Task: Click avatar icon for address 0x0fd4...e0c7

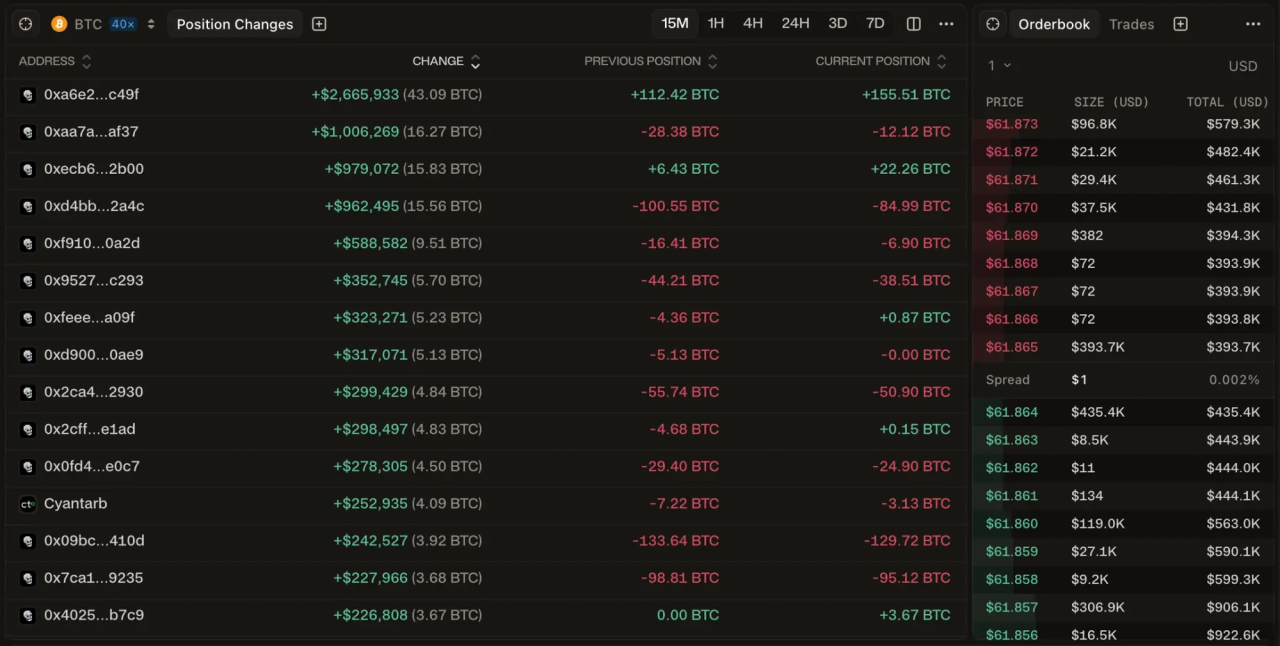Action: click(x=28, y=466)
